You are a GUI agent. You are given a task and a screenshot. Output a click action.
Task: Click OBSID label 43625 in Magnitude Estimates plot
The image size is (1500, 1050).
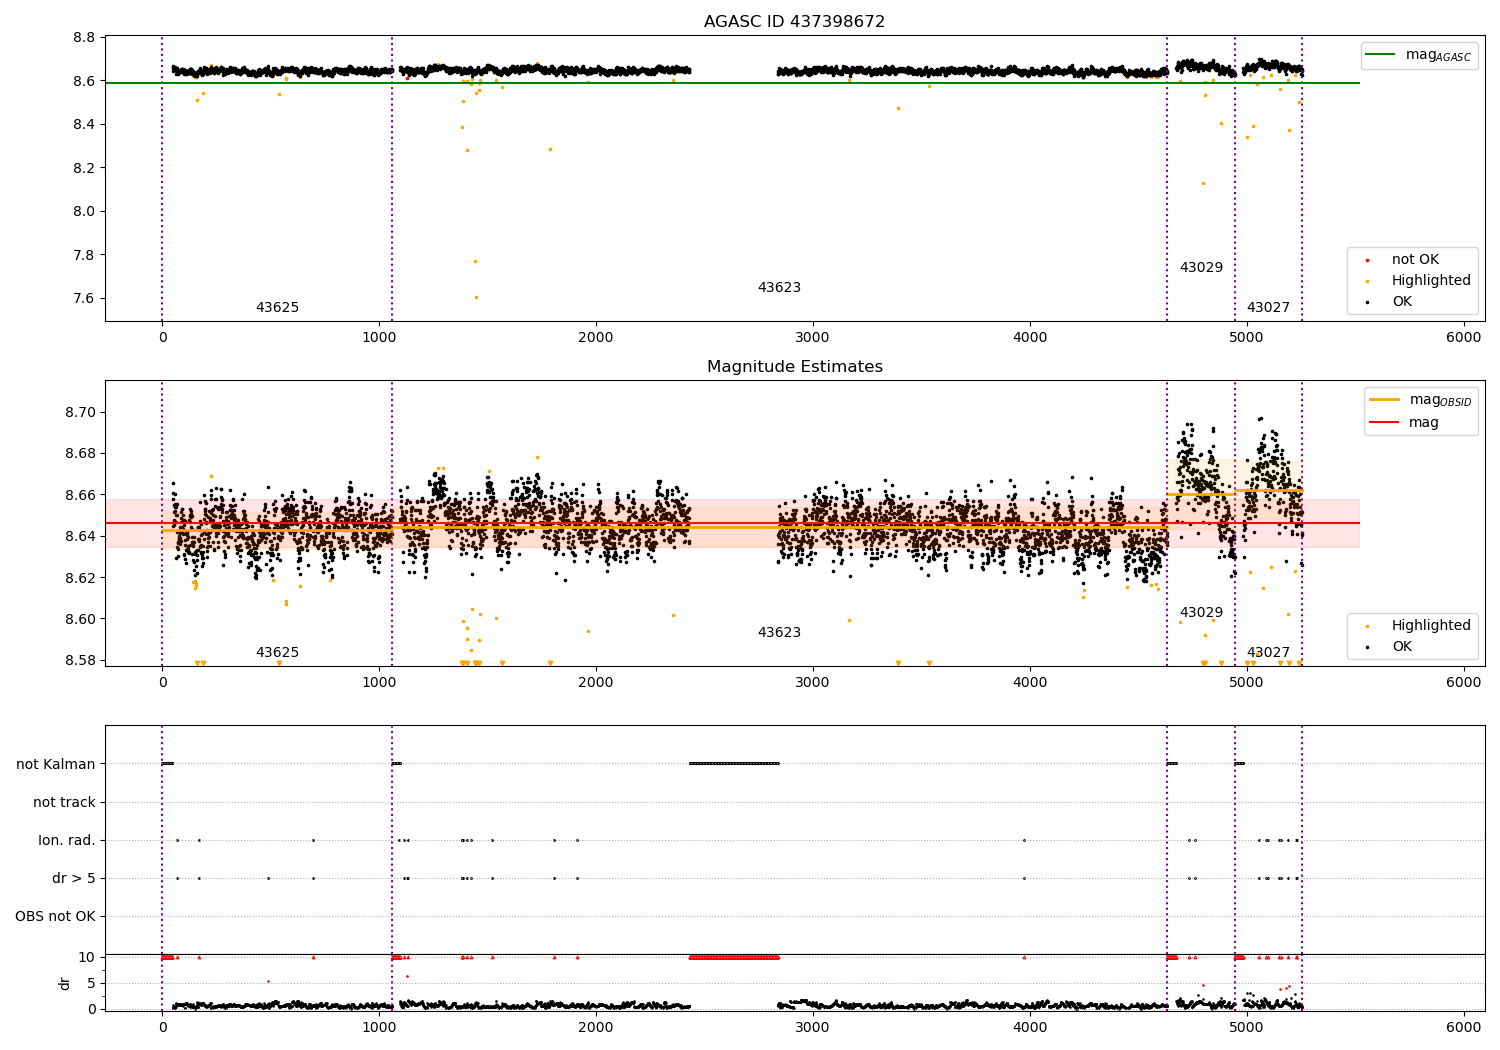click(277, 653)
